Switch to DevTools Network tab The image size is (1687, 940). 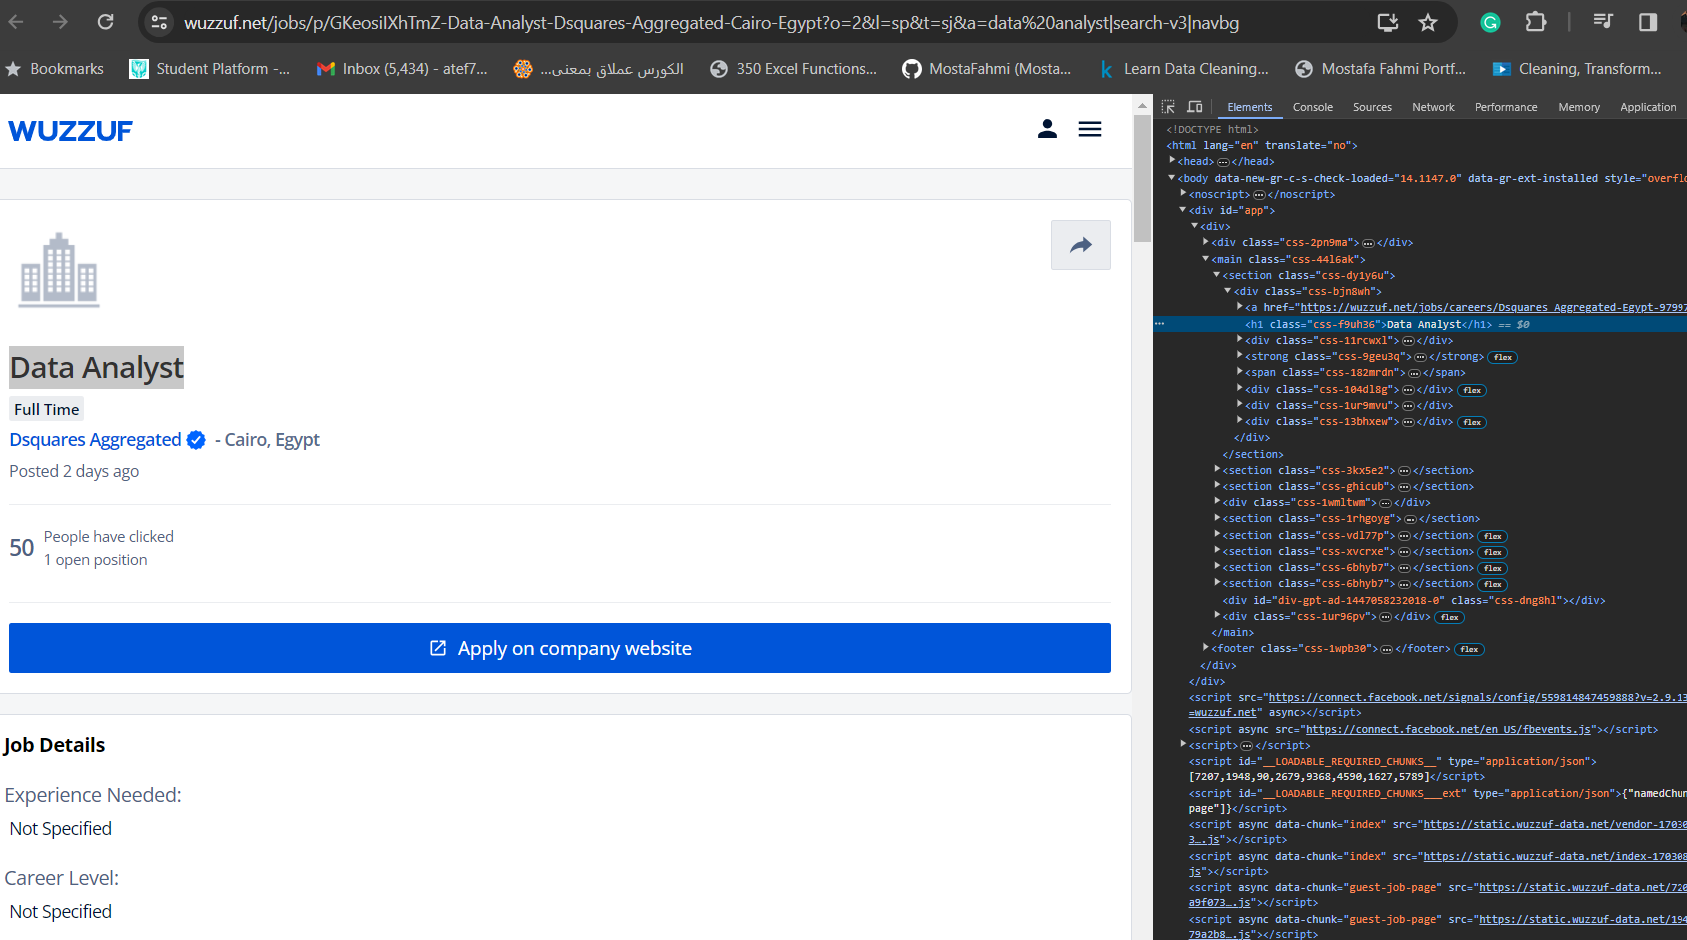(x=1433, y=107)
